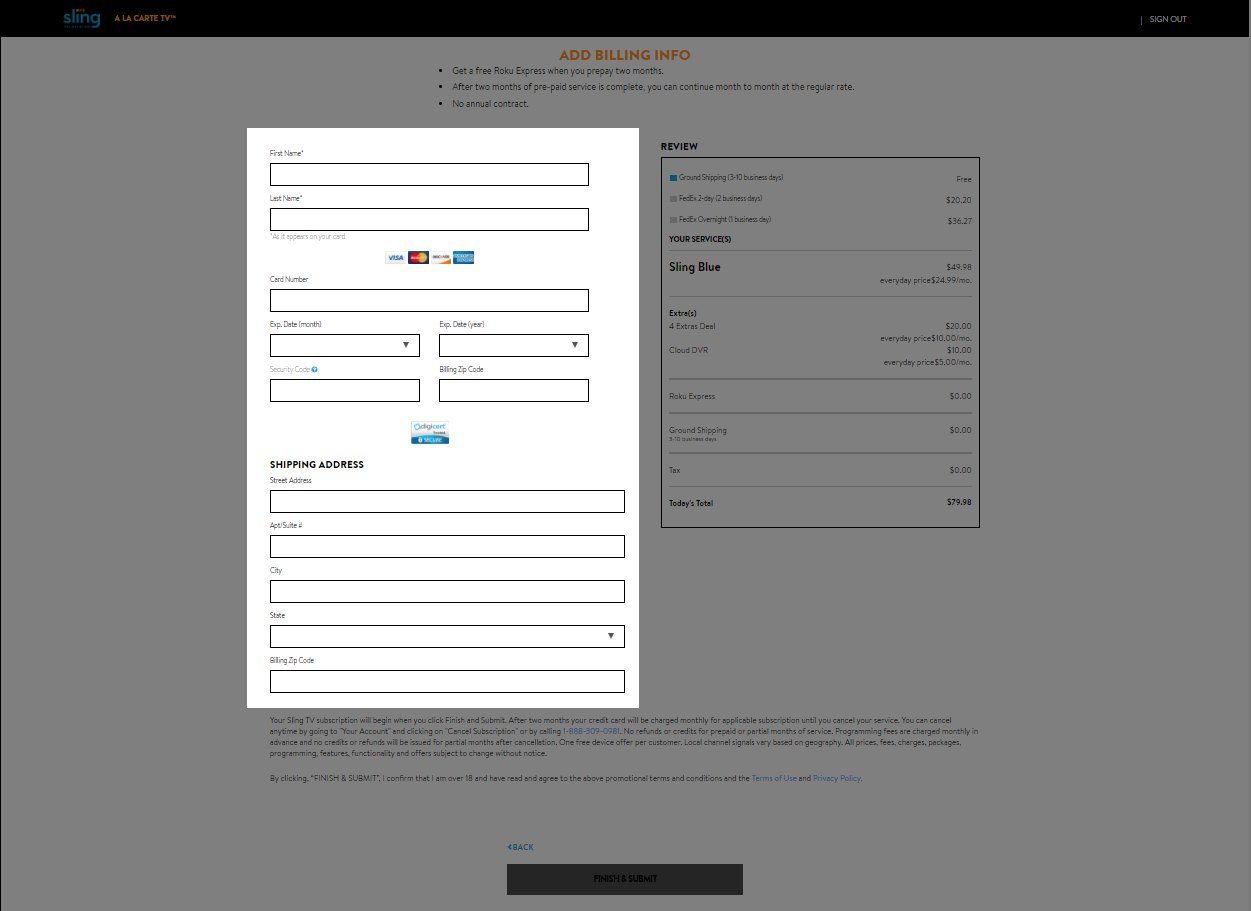Focus the Street Address field
1251x911 pixels.
[x=447, y=501]
